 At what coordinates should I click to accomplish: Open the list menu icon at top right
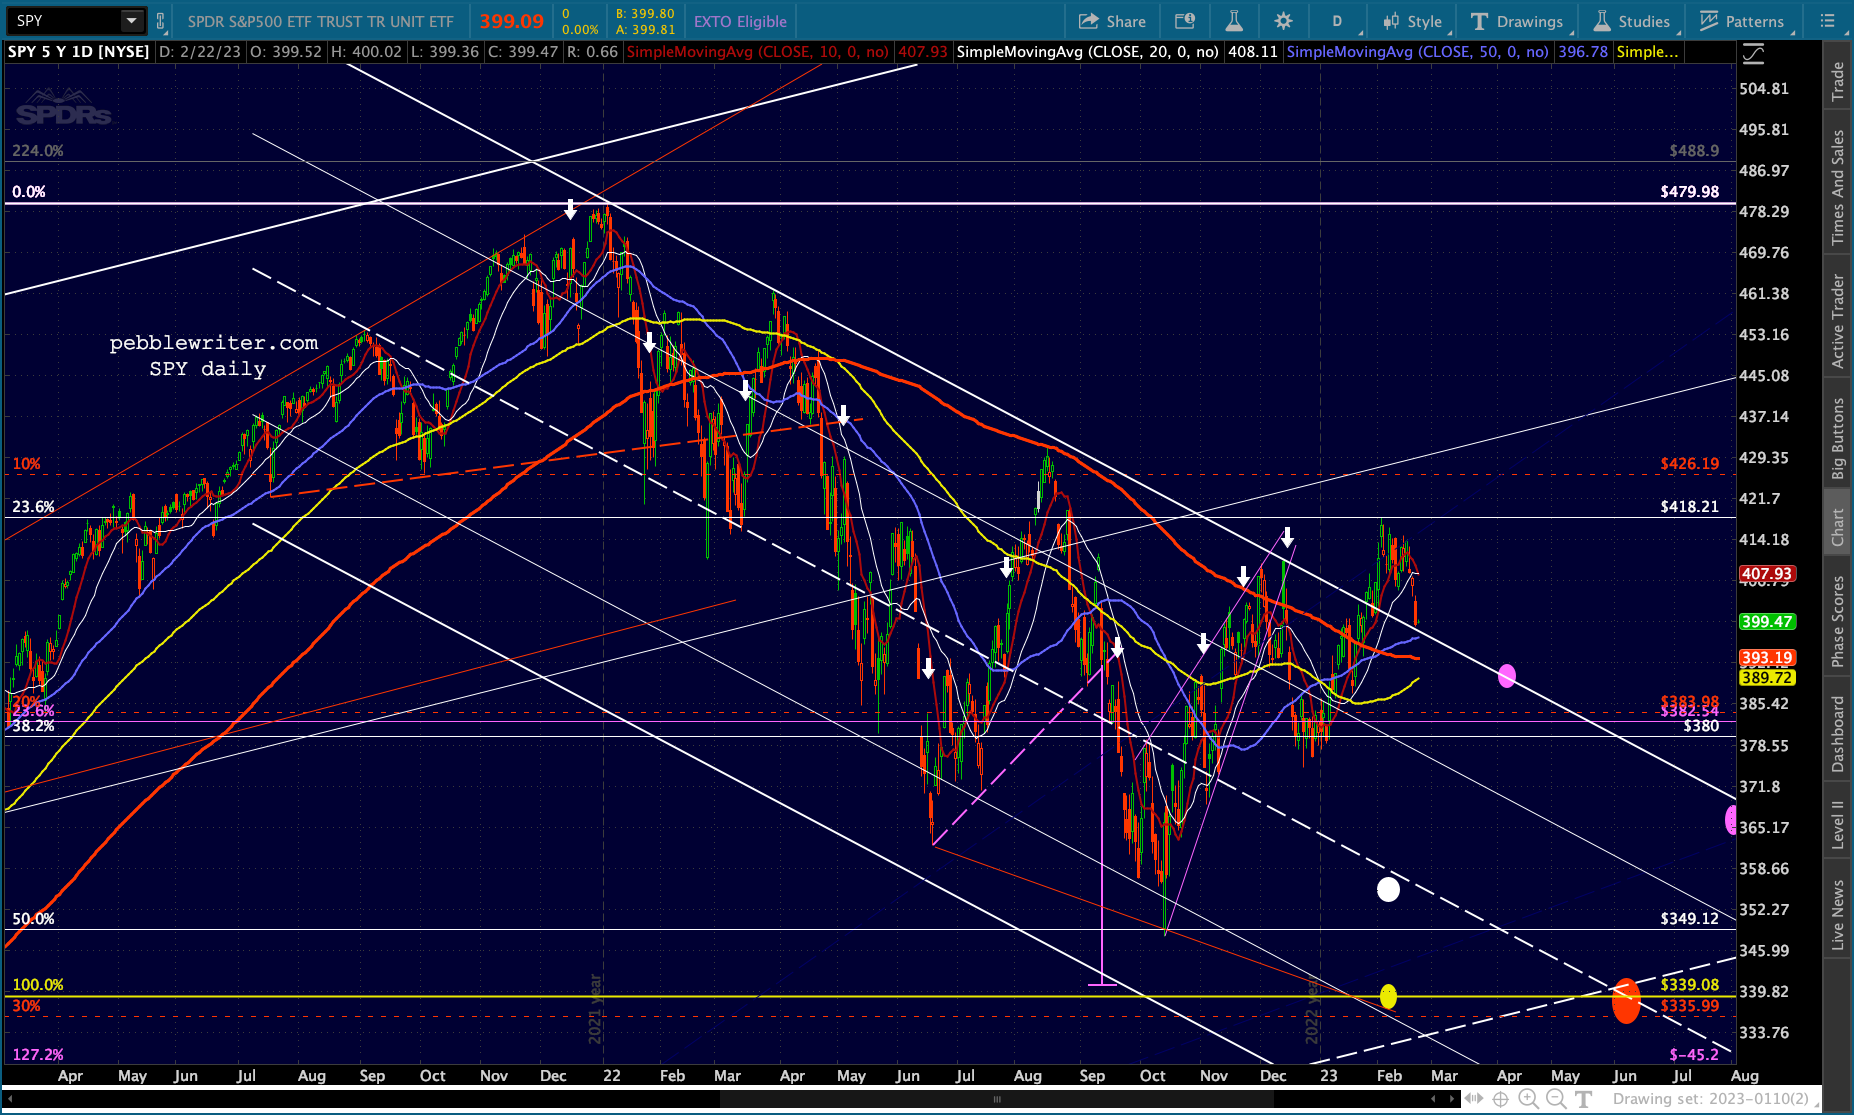[x=1827, y=21]
